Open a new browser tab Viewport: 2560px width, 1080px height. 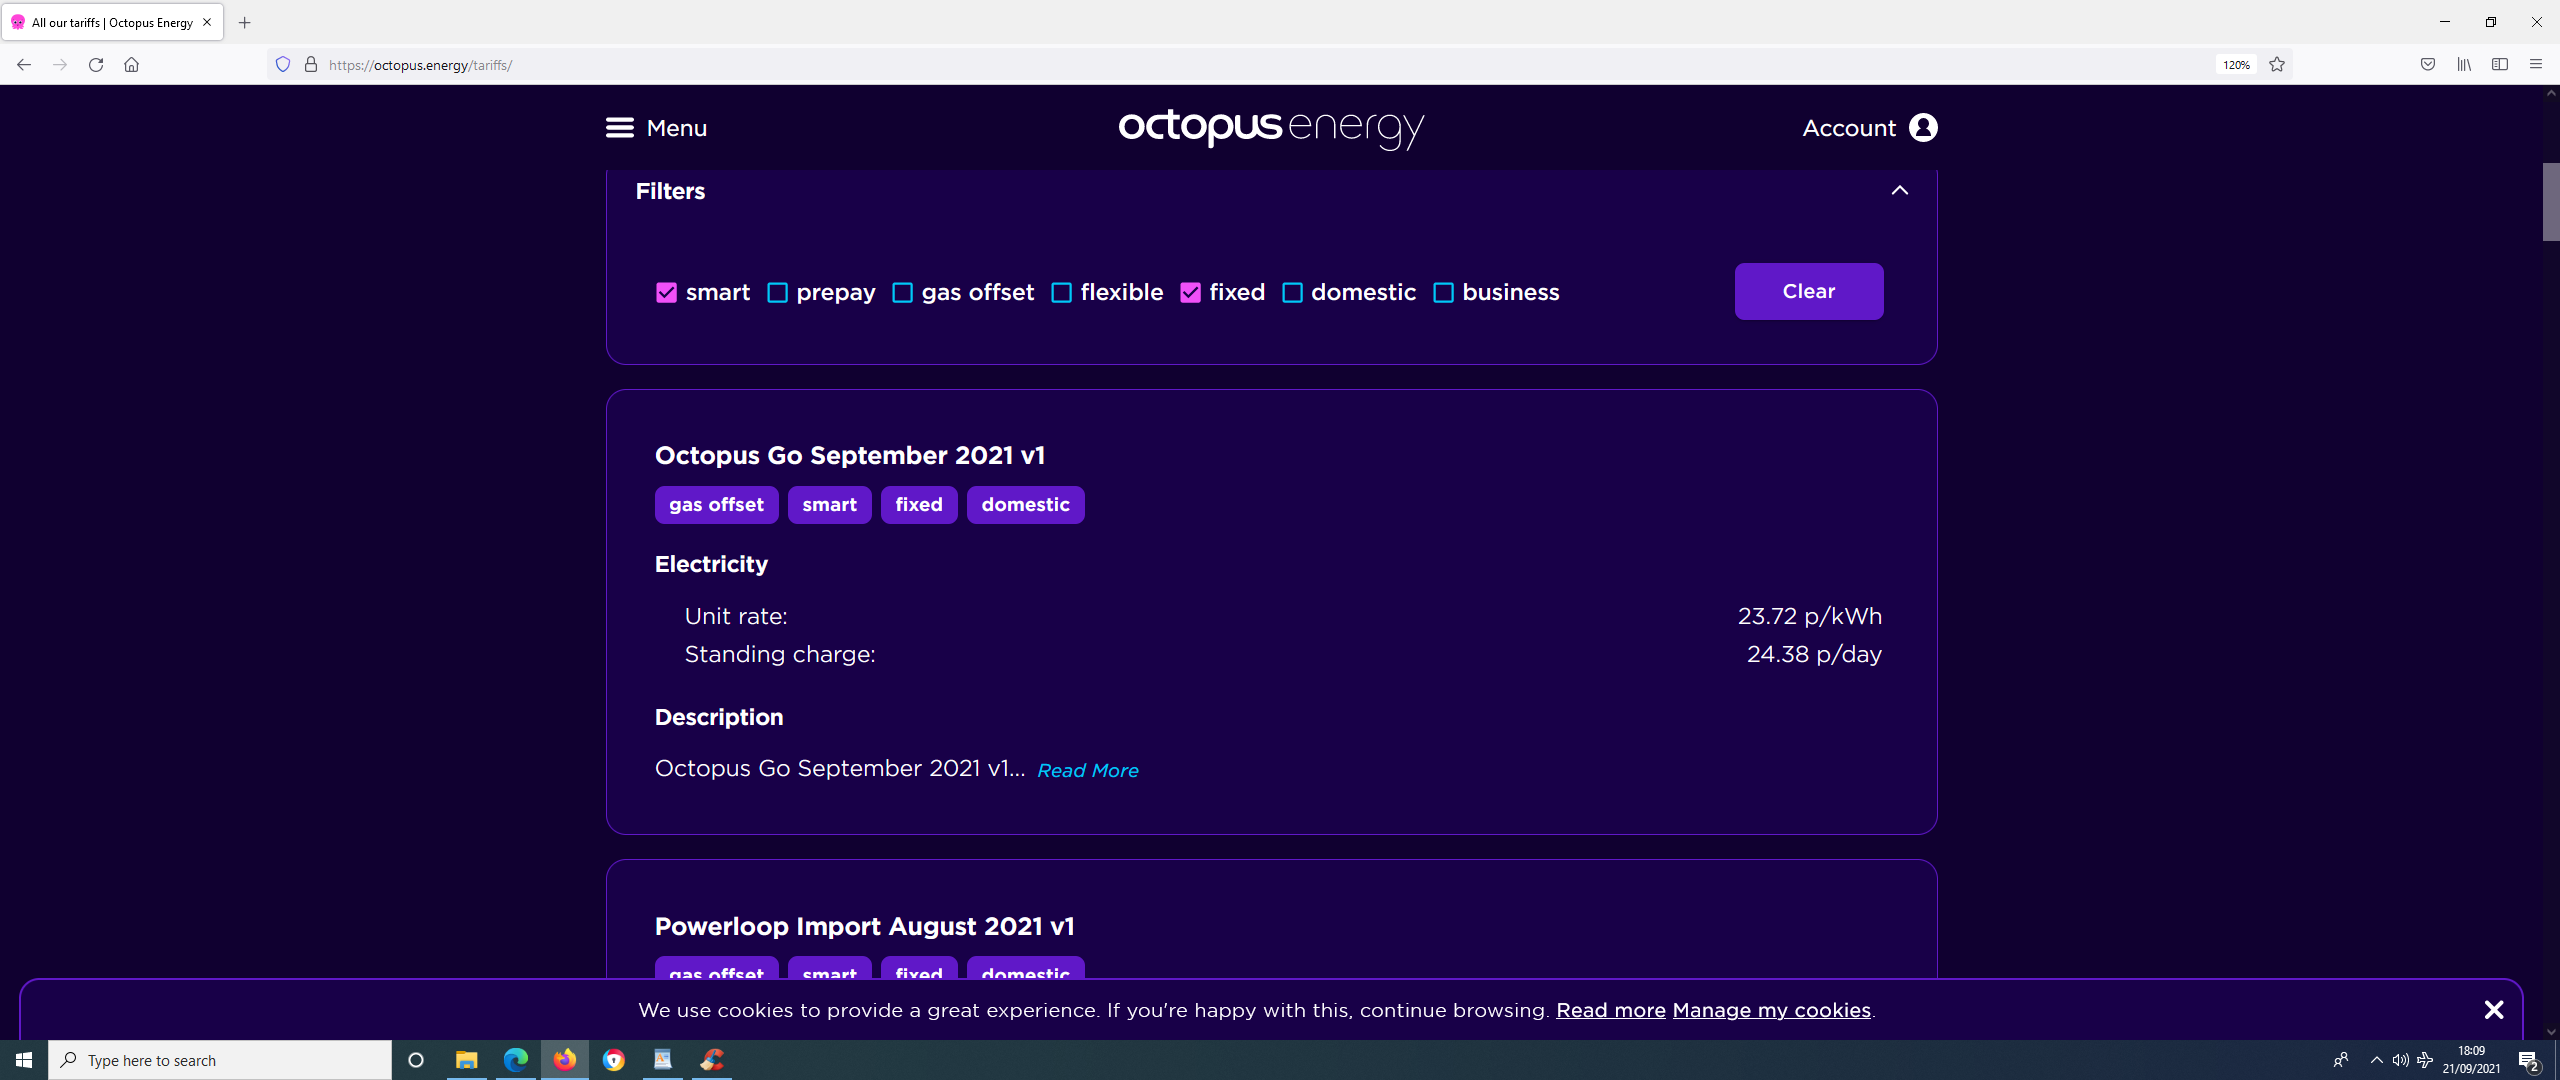point(244,22)
